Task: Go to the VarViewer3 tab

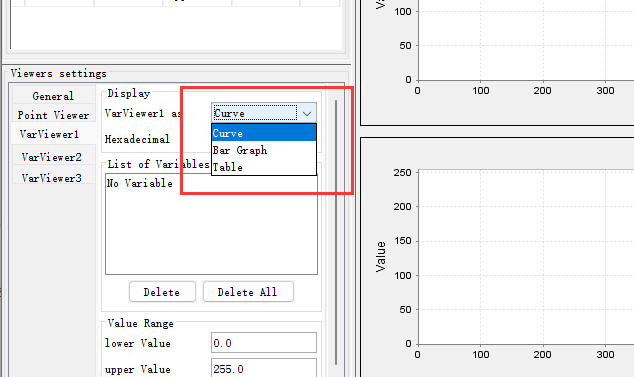Action: coord(53,178)
